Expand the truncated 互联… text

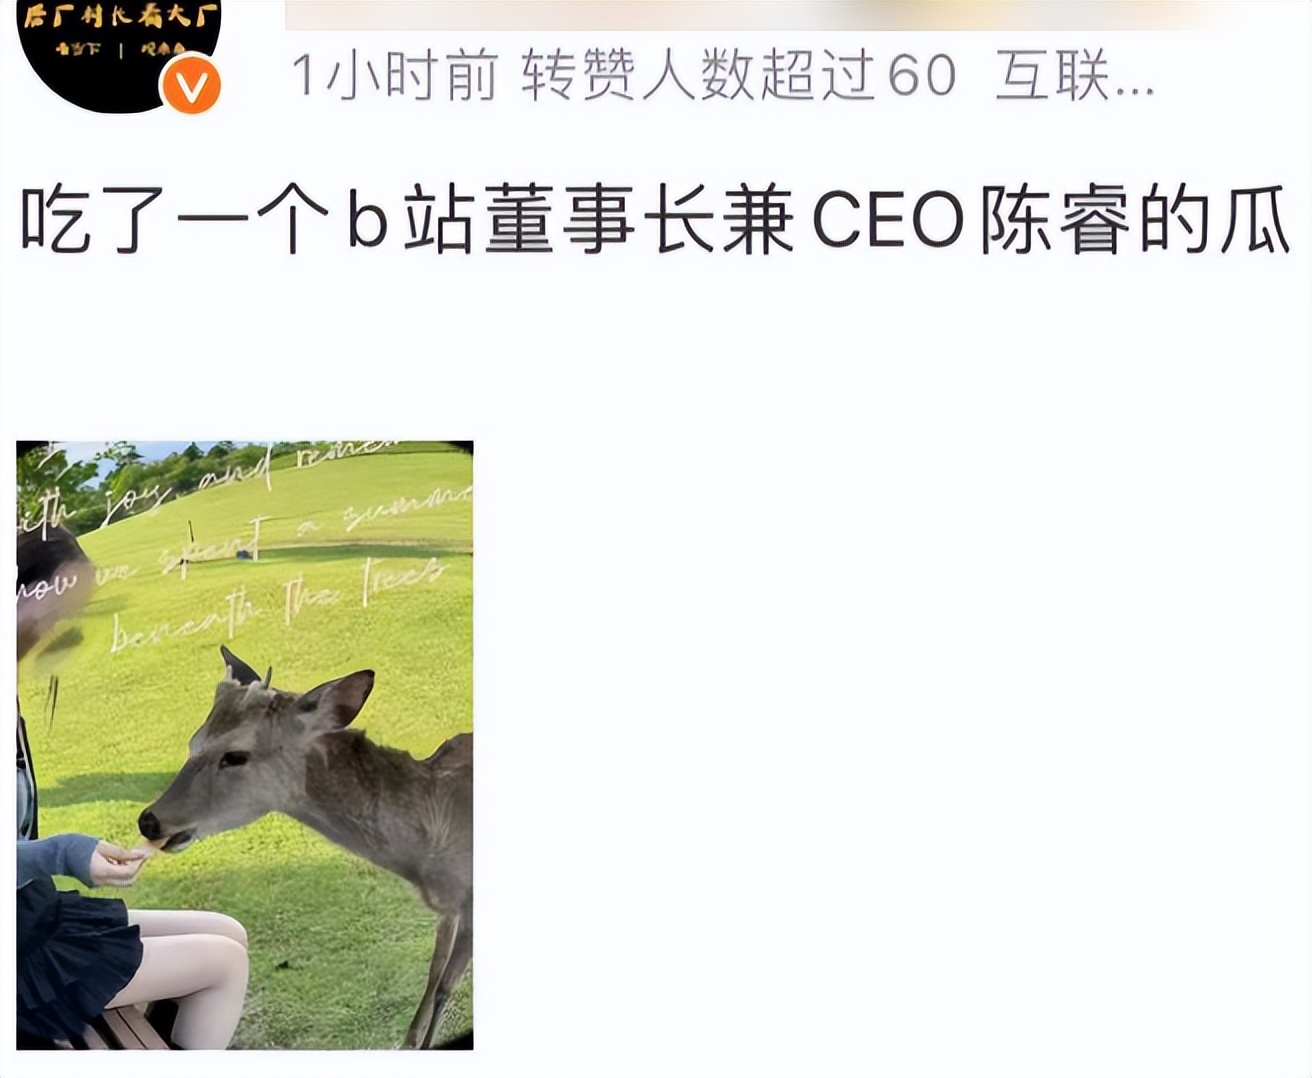click(1075, 75)
